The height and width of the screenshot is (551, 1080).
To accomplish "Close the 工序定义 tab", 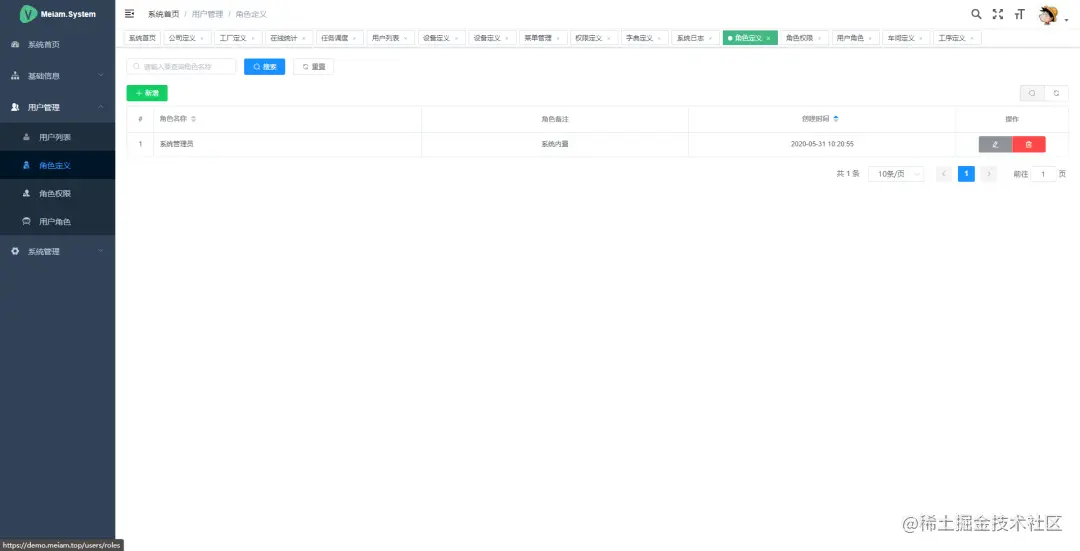I will (972, 39).
